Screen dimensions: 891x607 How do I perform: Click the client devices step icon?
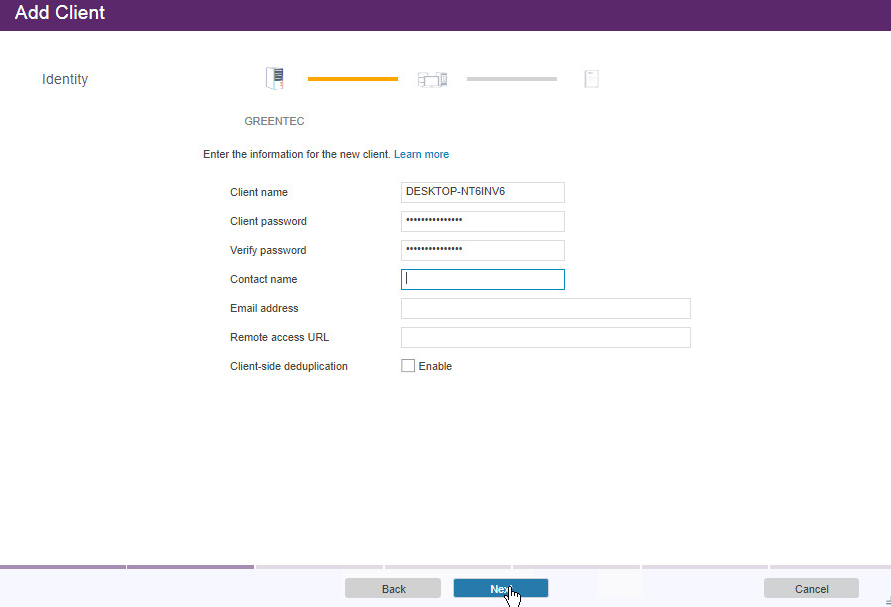point(432,79)
